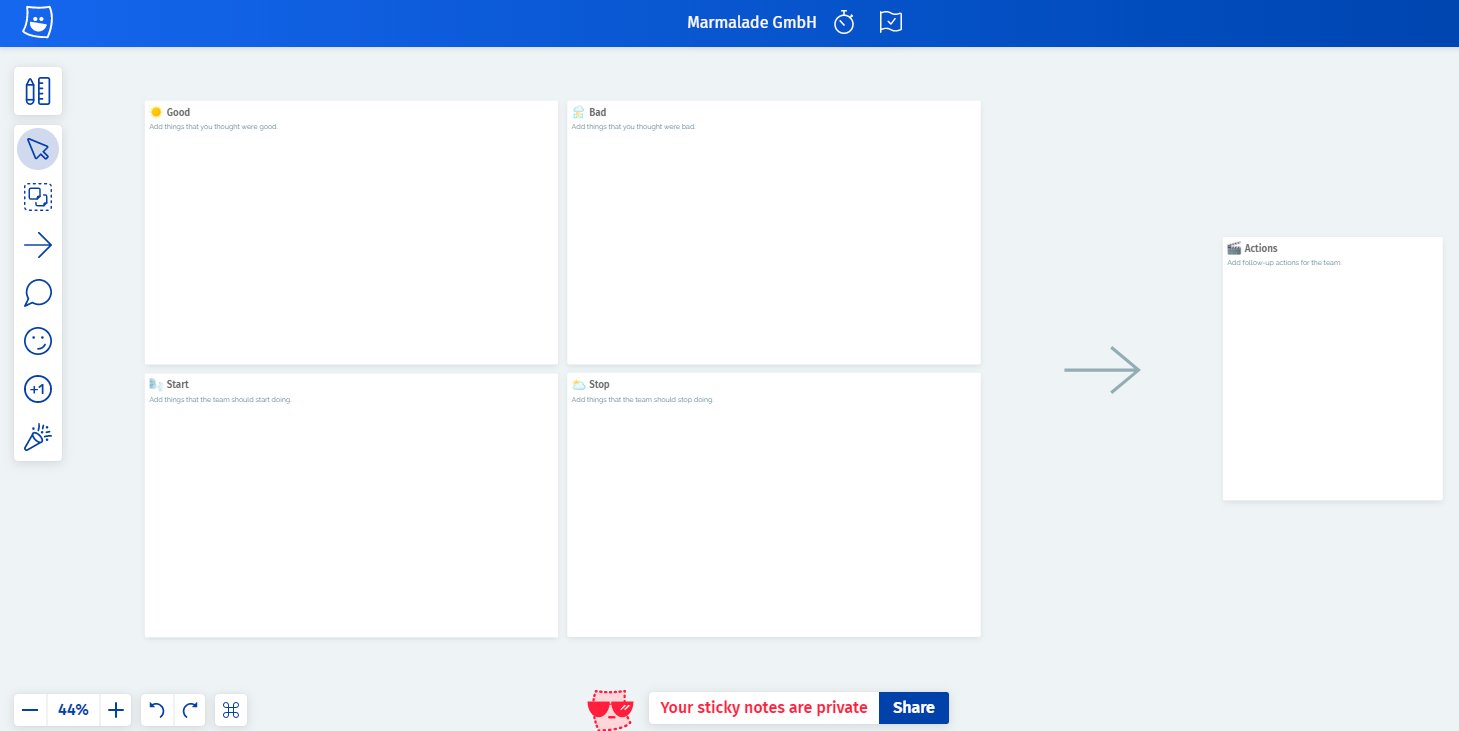Select the Actions column heading
This screenshot has width=1459, height=731.
(x=1261, y=248)
